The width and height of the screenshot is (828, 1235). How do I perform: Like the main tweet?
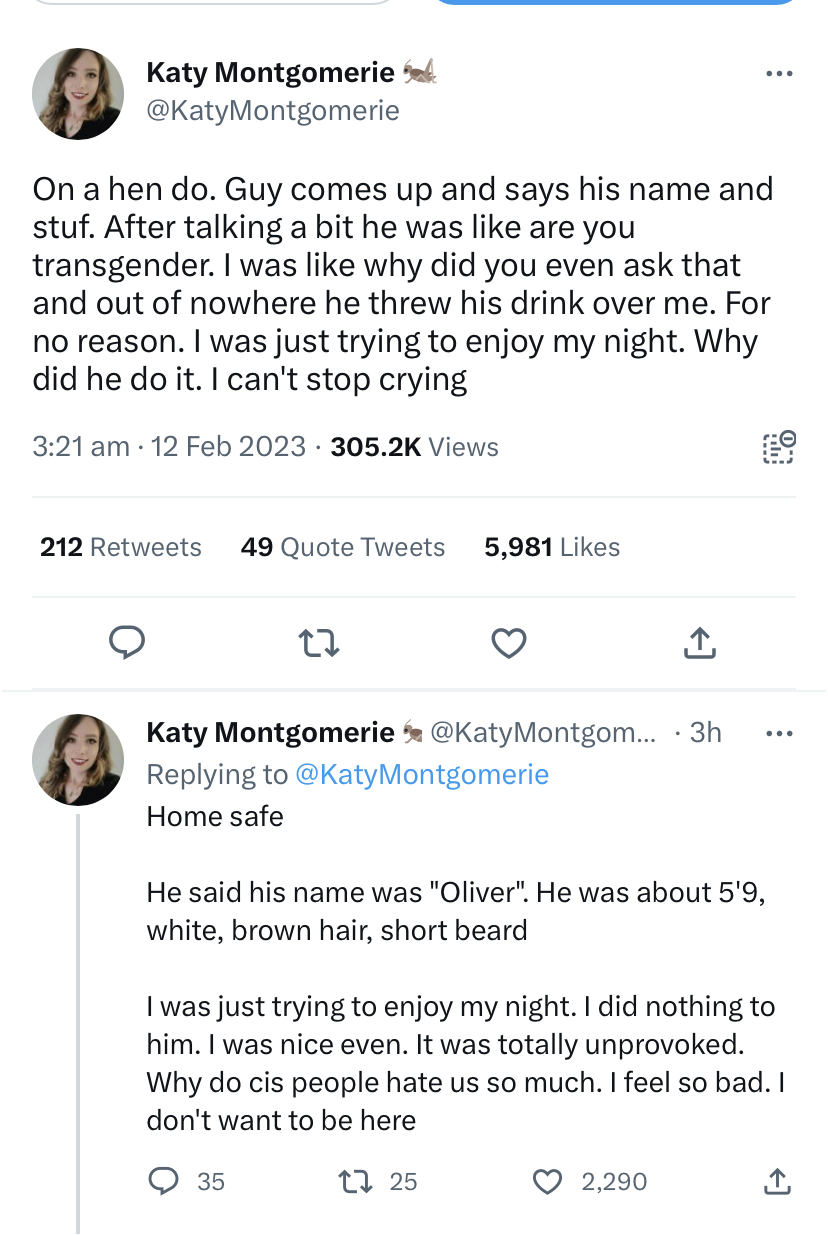tap(509, 645)
